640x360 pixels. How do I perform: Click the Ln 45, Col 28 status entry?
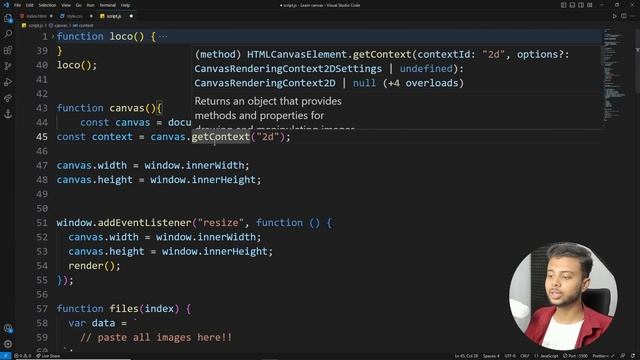tap(466, 356)
